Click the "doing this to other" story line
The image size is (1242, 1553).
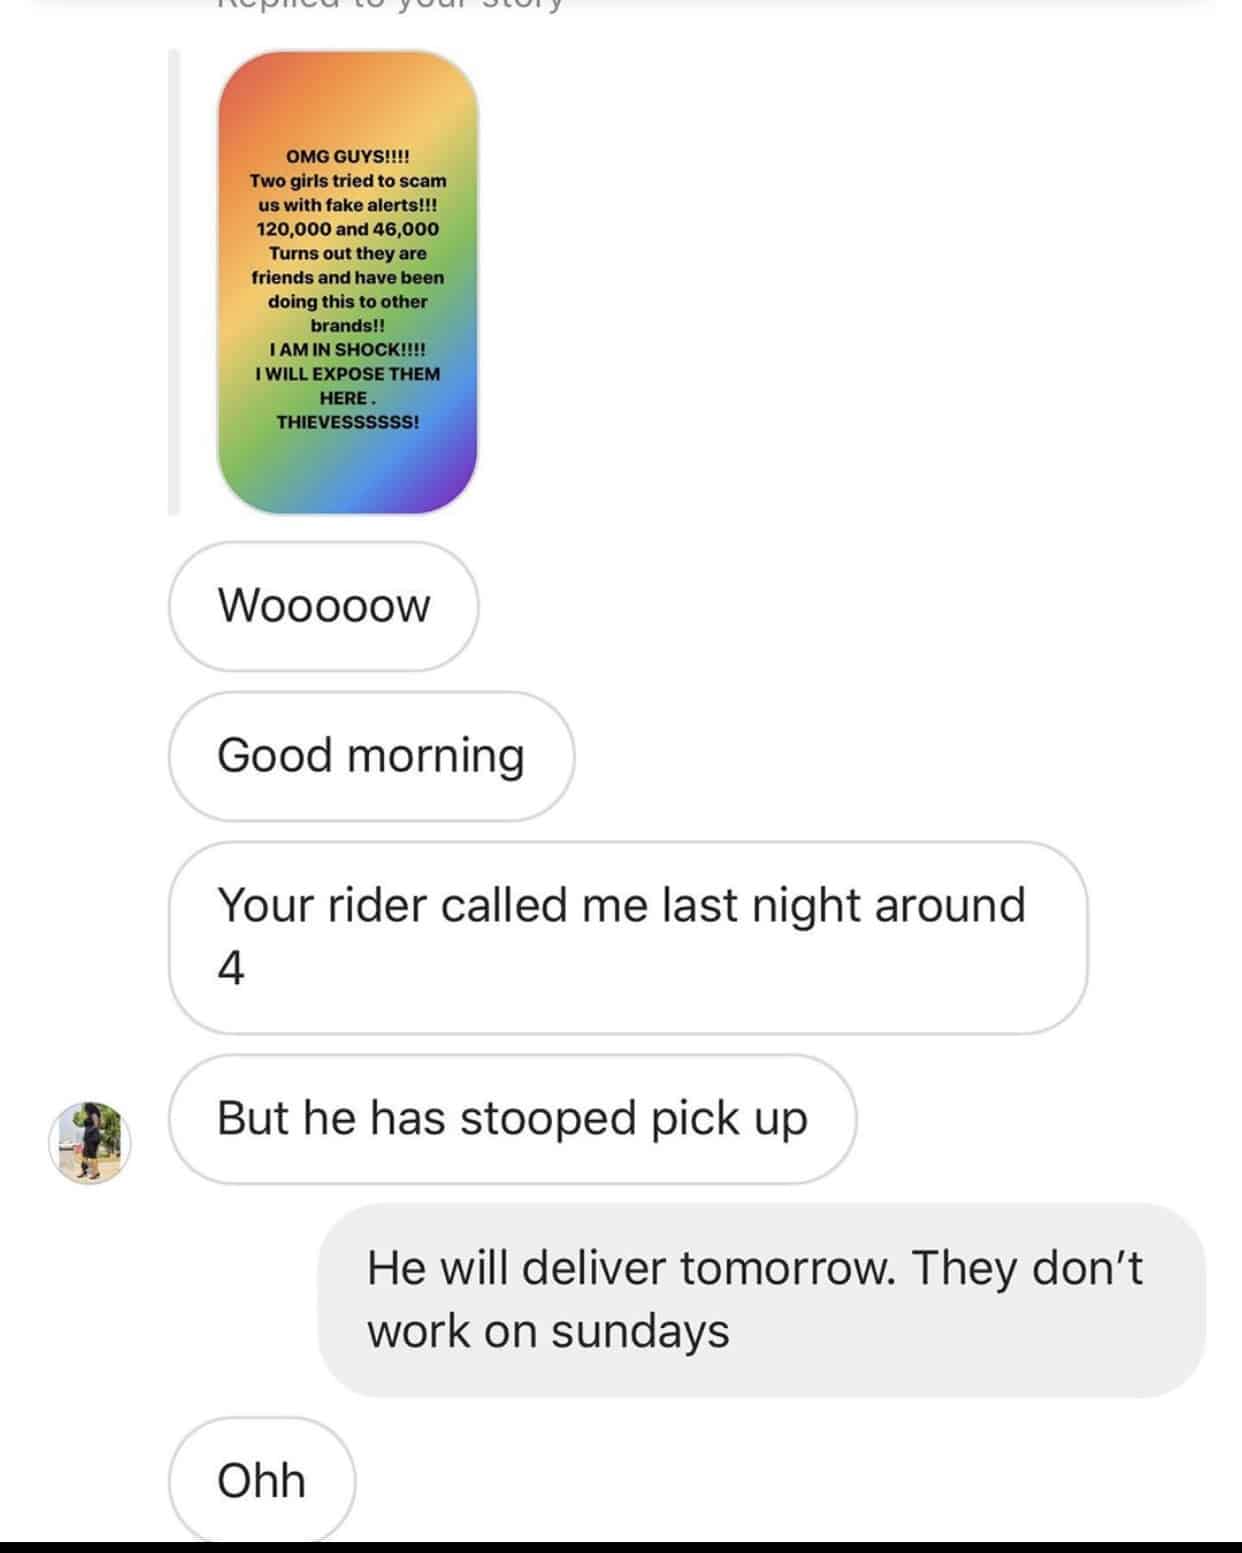pyautogui.click(x=348, y=301)
